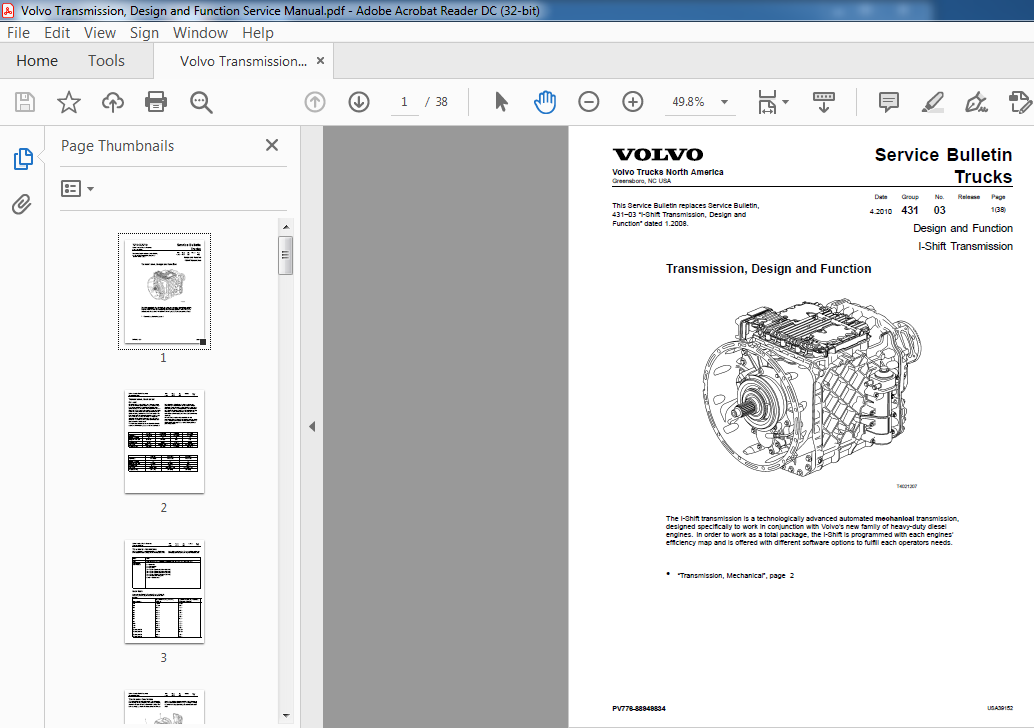Collapse the navigation pane arrow

(312, 427)
